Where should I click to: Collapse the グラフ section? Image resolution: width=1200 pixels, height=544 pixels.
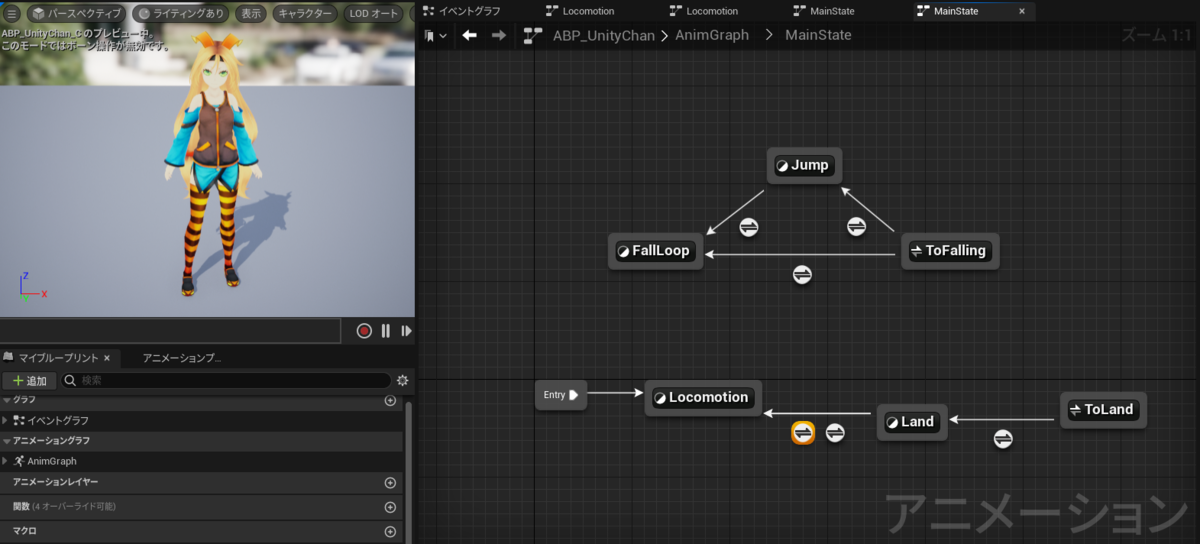(x=7, y=400)
